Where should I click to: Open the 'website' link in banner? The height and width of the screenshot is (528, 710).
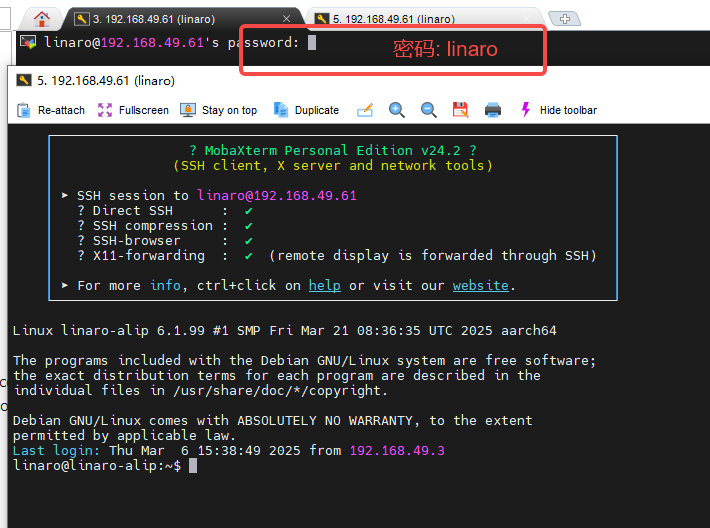pos(480,286)
